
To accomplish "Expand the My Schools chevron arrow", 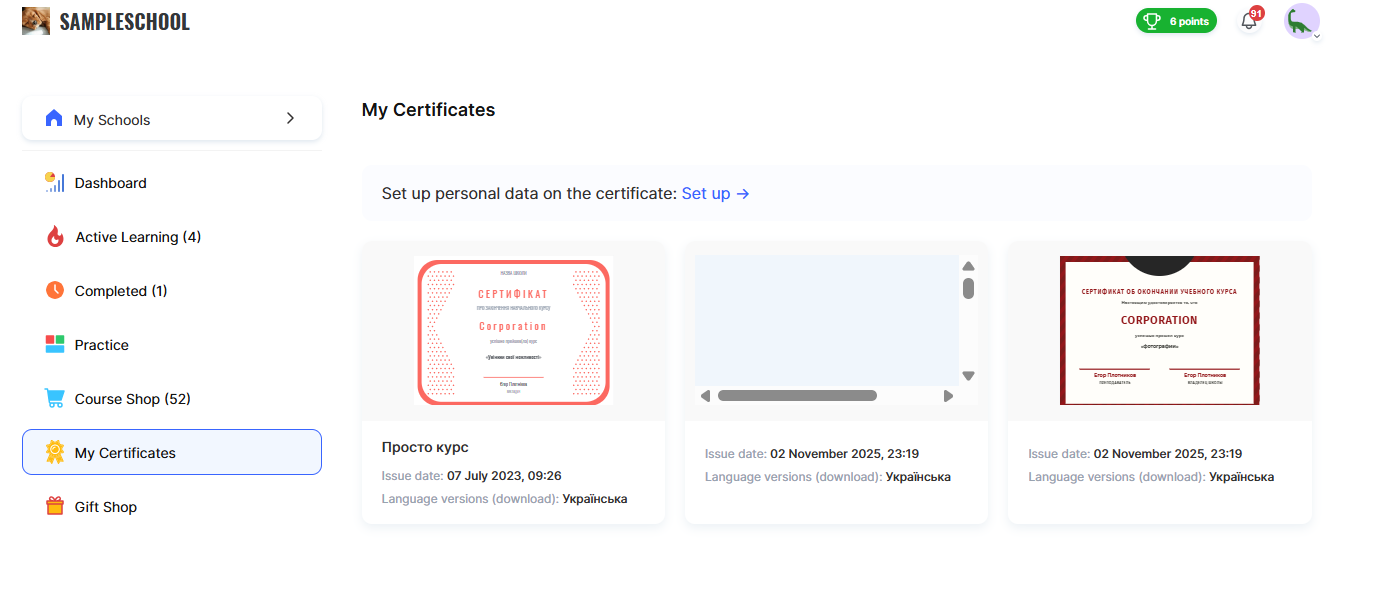I will (x=290, y=118).
